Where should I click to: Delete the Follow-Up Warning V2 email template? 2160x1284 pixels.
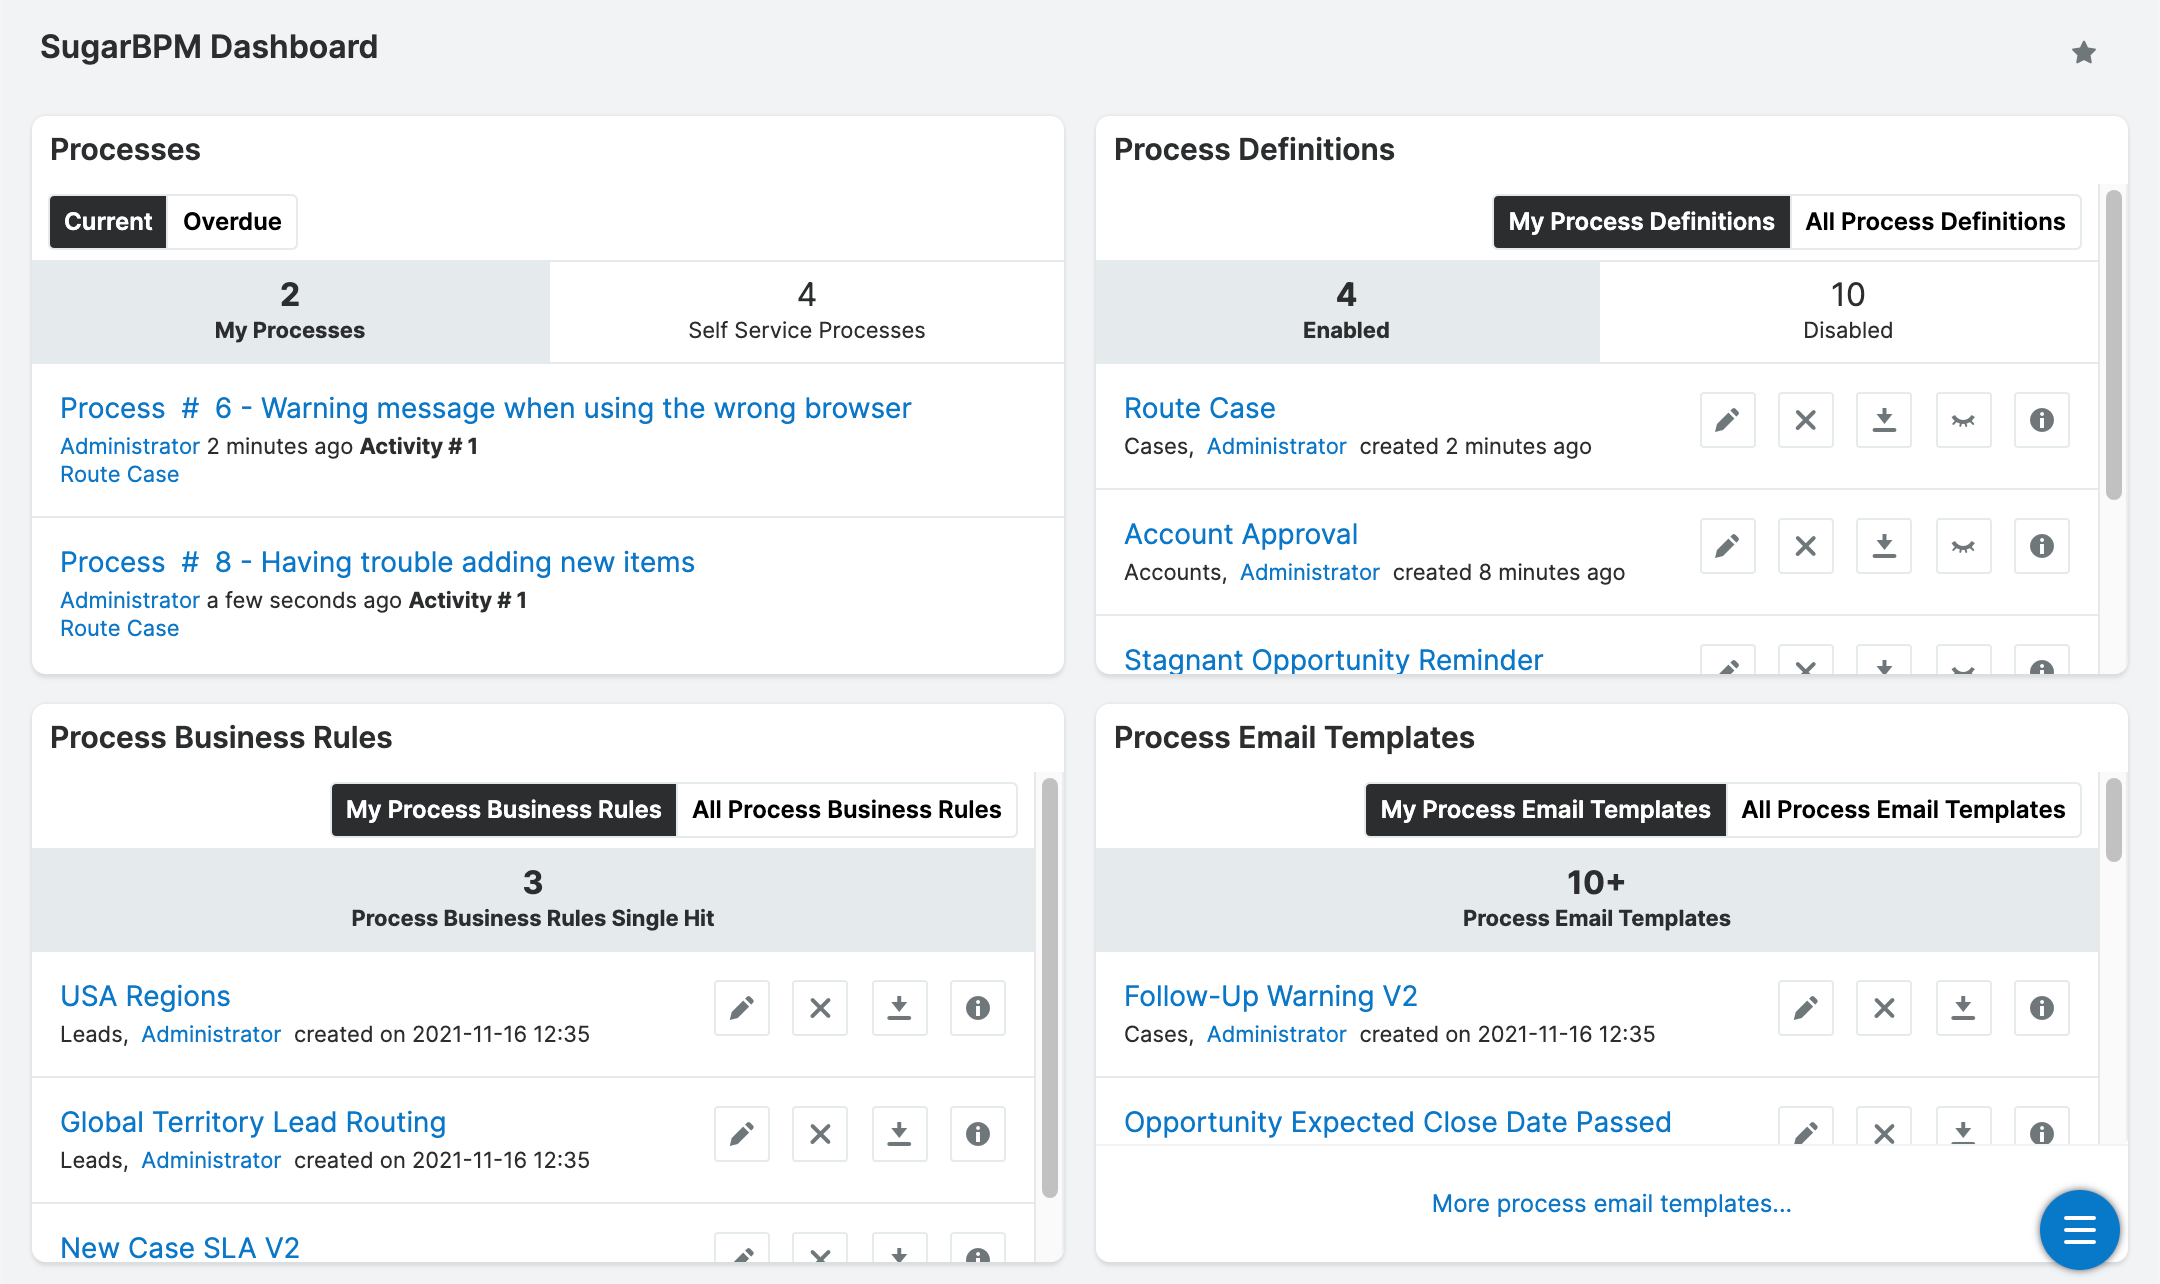point(1884,1008)
